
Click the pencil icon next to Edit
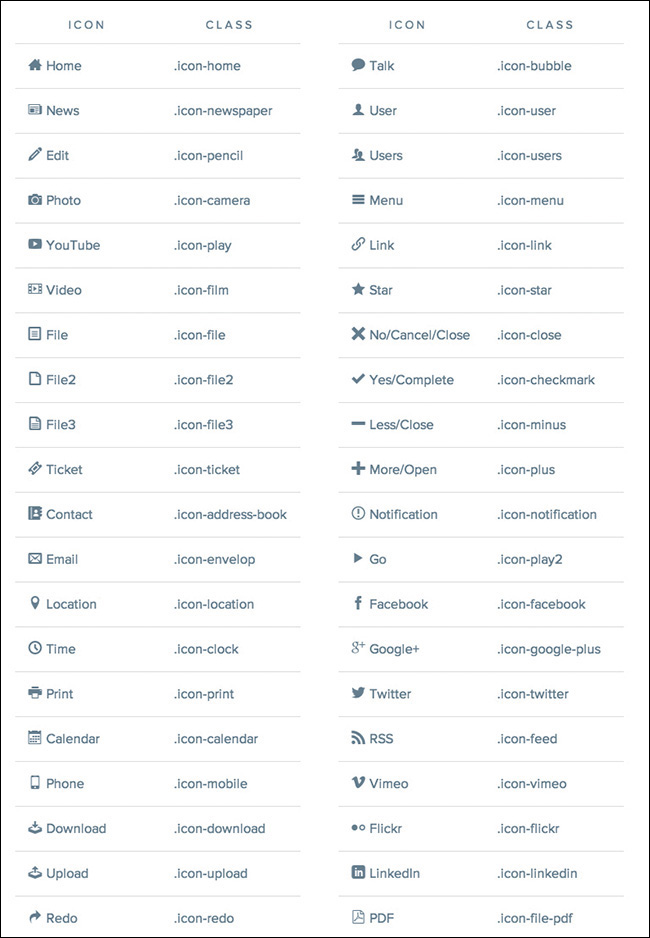[x=35, y=155]
